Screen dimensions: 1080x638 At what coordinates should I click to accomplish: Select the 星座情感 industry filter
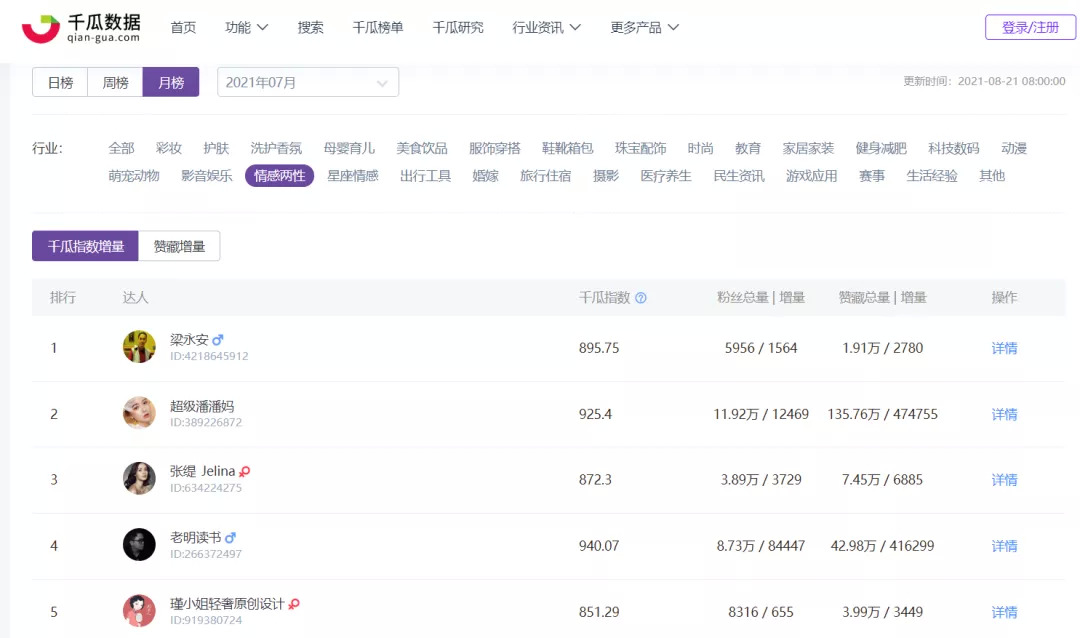(353, 176)
